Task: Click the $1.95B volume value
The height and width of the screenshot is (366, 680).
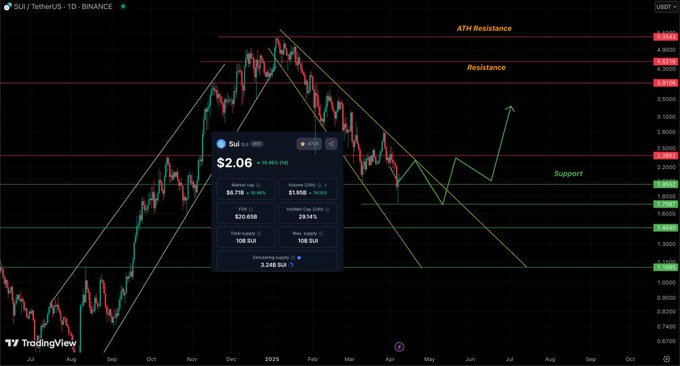Action: (298, 193)
